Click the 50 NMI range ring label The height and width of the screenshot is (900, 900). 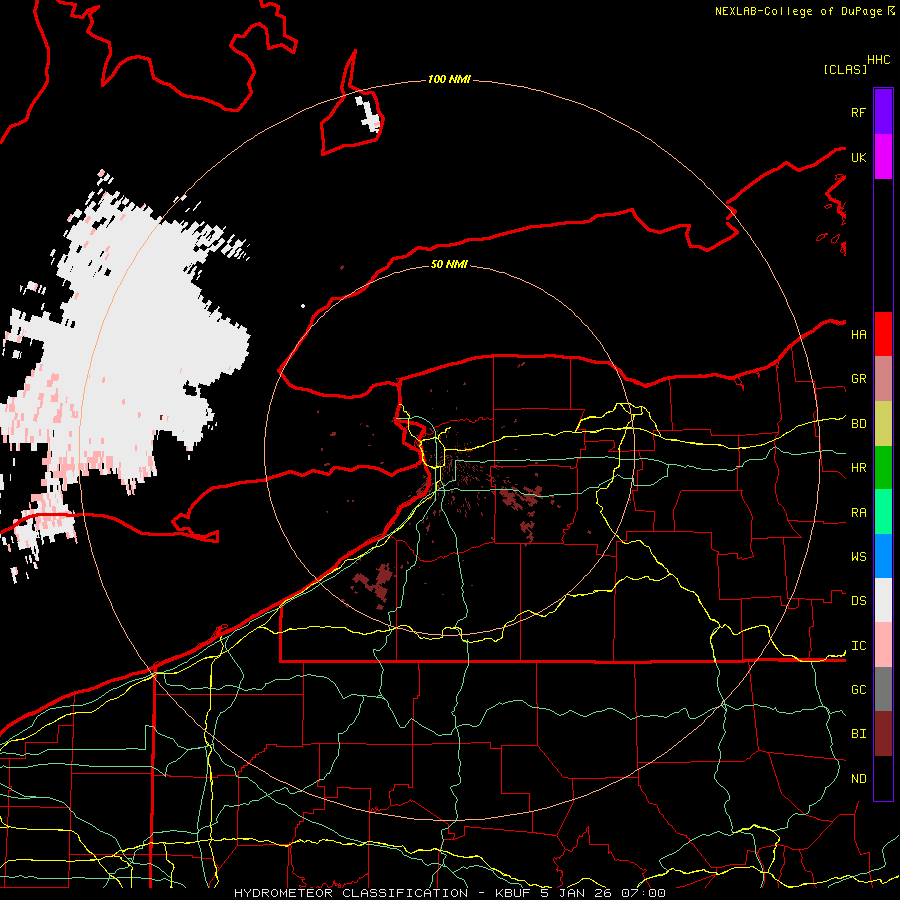click(x=449, y=264)
